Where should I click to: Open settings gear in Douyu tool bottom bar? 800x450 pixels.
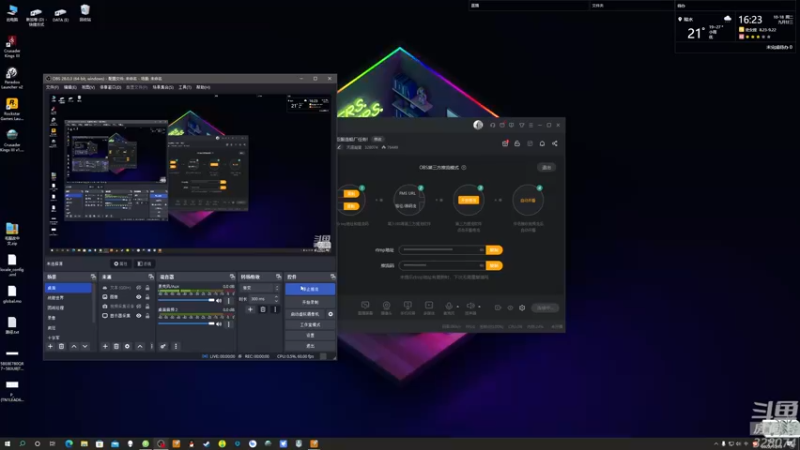522,308
